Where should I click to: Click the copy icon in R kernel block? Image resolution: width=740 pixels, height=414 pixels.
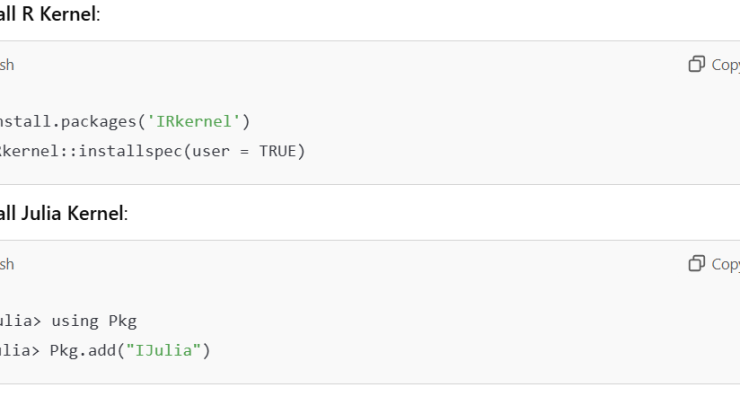point(697,64)
